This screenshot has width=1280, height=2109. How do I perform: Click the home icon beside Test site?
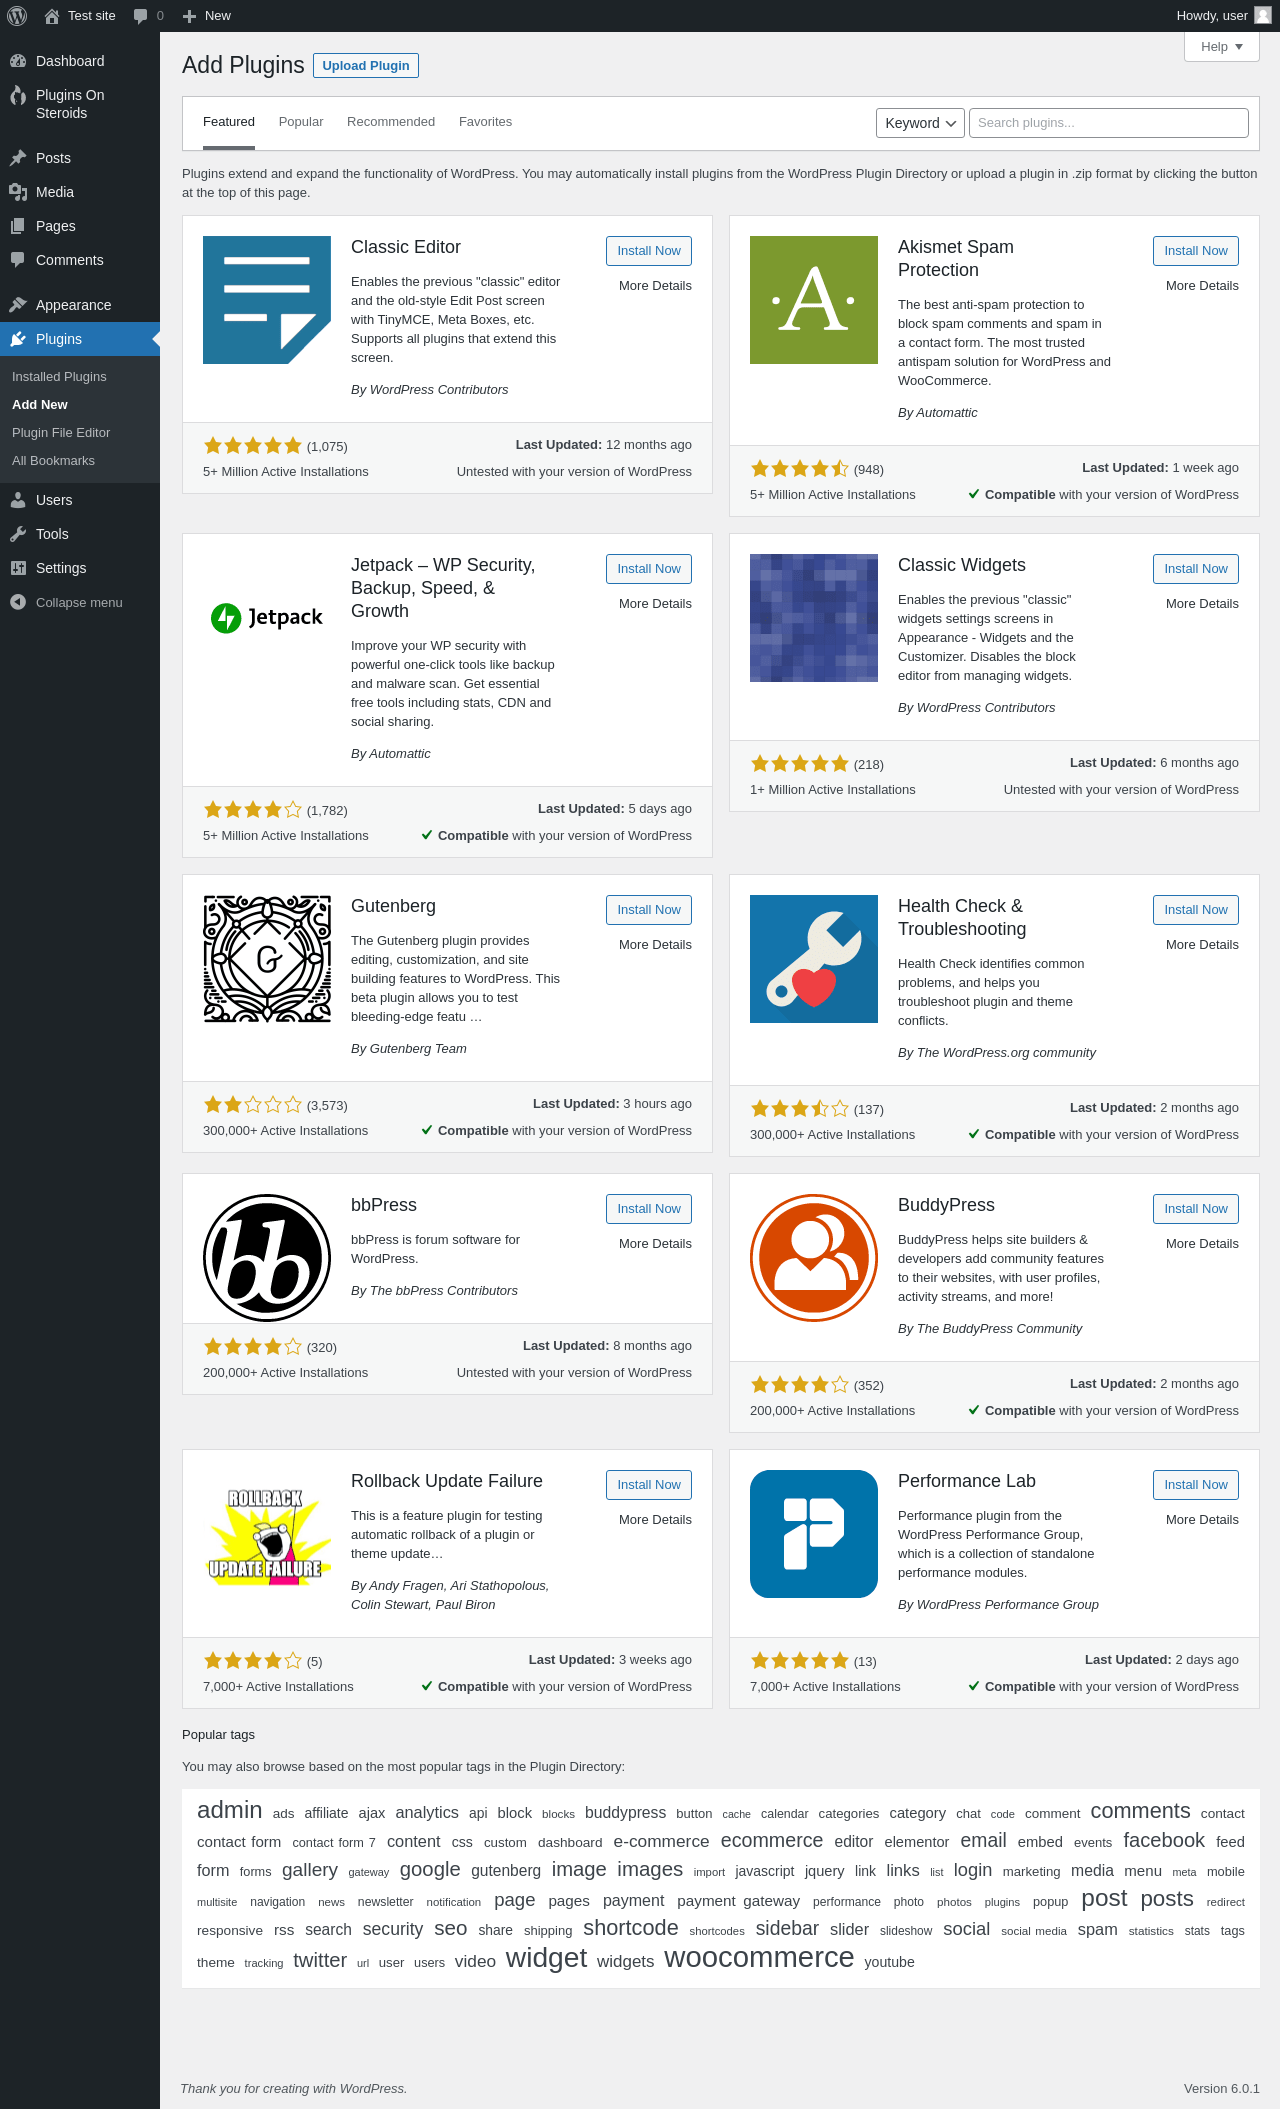(52, 16)
